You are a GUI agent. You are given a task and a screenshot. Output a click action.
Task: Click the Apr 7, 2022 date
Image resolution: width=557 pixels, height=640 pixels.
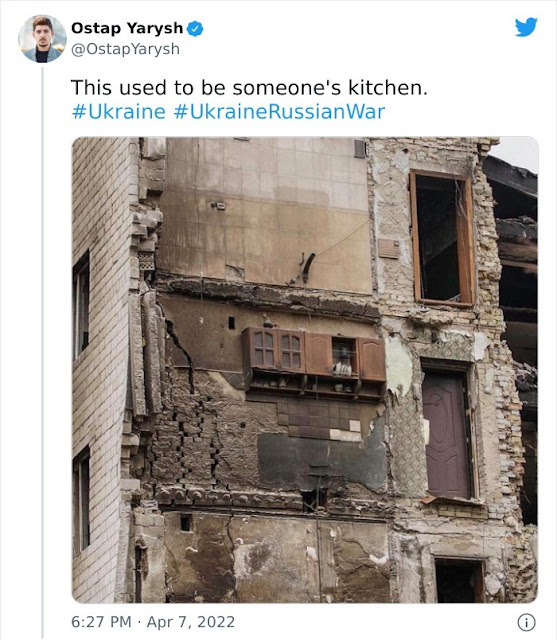(x=191, y=622)
